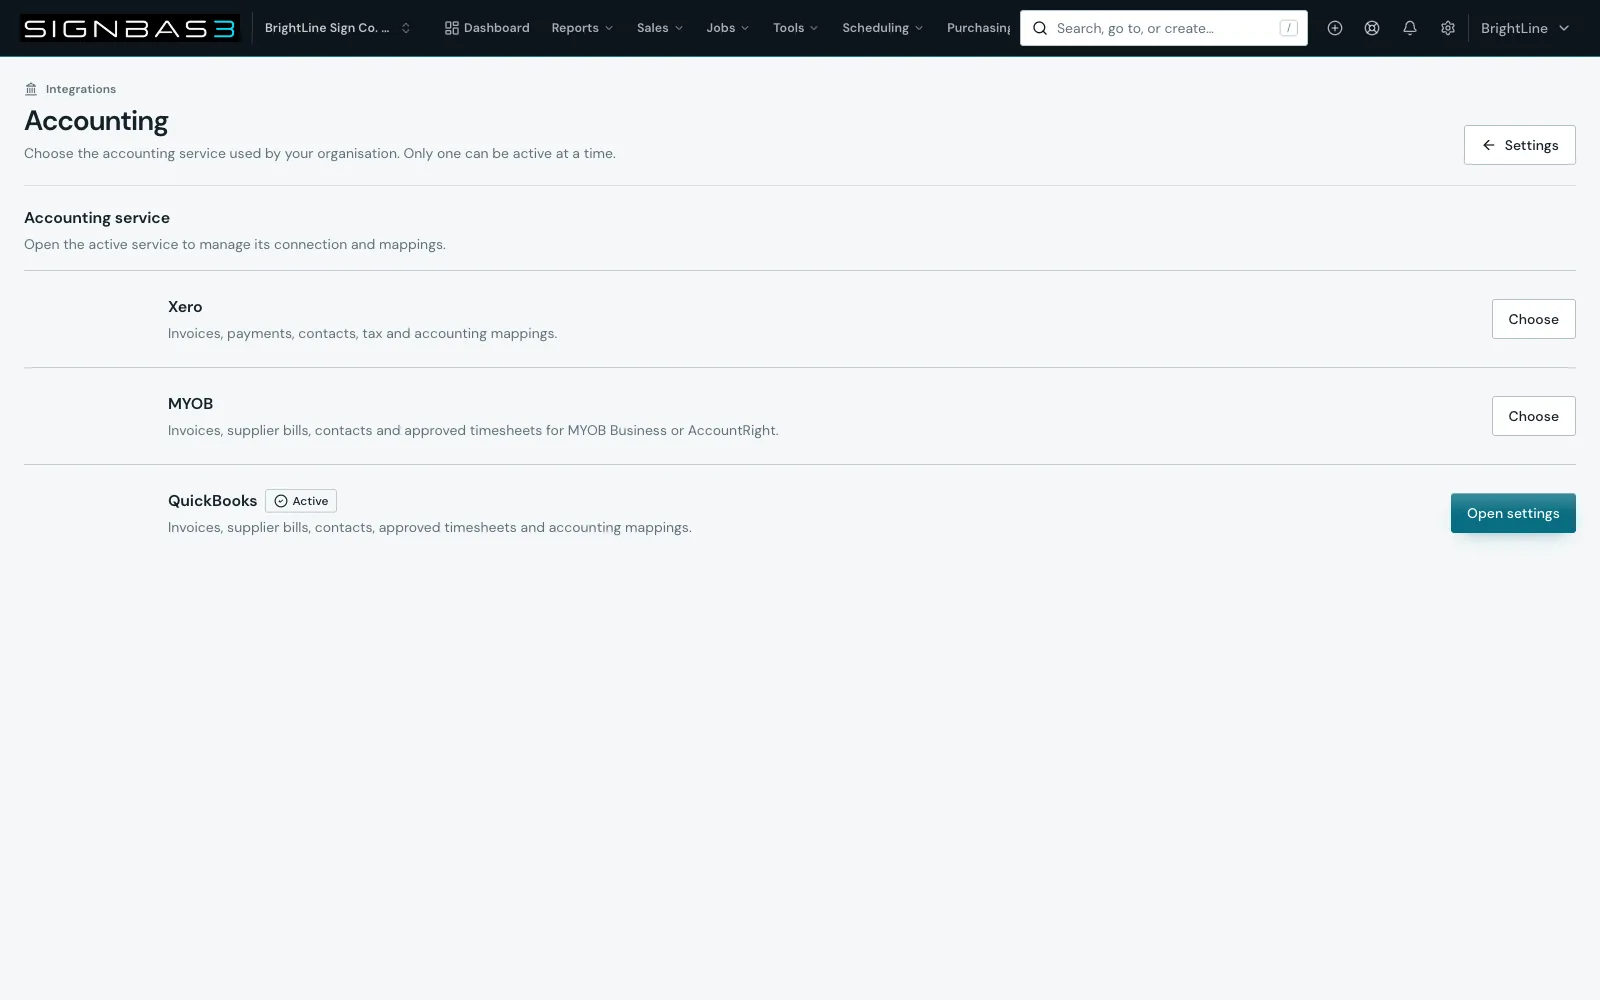Expand the Reports menu
The image size is (1600, 1000).
pos(582,28)
